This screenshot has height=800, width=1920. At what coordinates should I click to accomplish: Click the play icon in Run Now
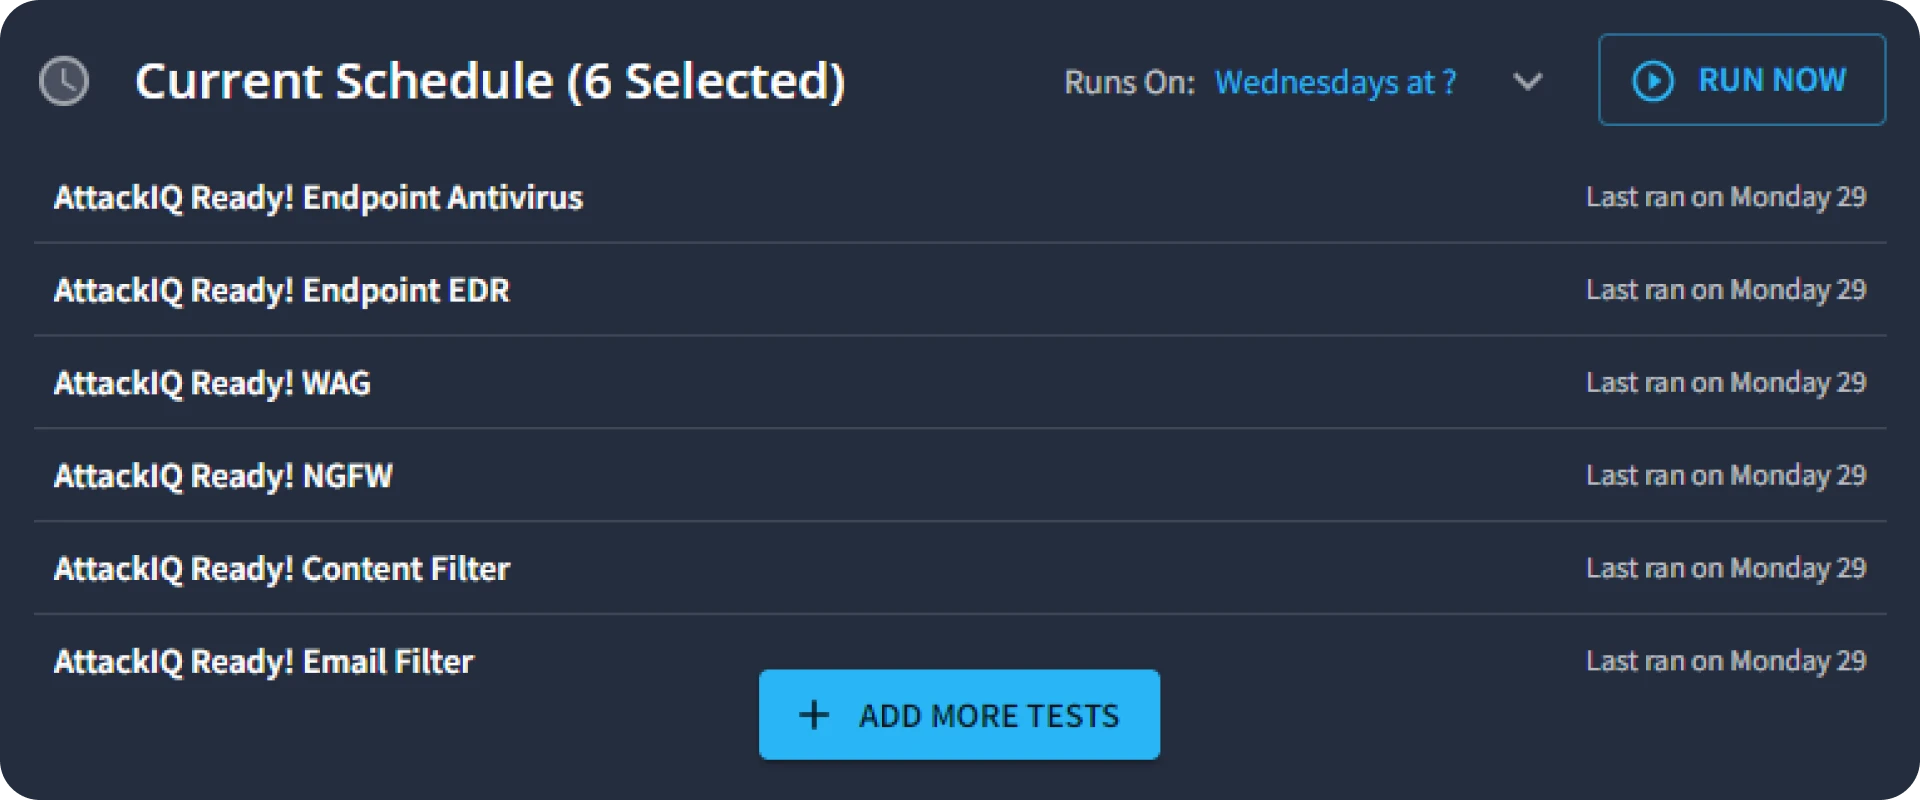(x=1652, y=80)
